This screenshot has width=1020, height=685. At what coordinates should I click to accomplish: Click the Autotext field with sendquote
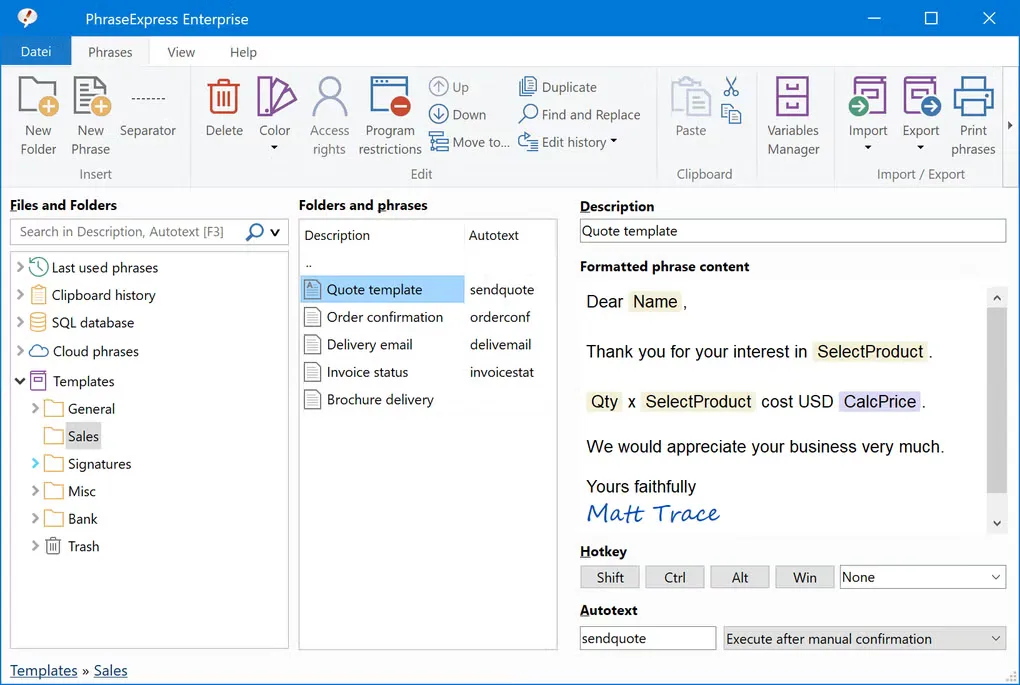(x=647, y=638)
